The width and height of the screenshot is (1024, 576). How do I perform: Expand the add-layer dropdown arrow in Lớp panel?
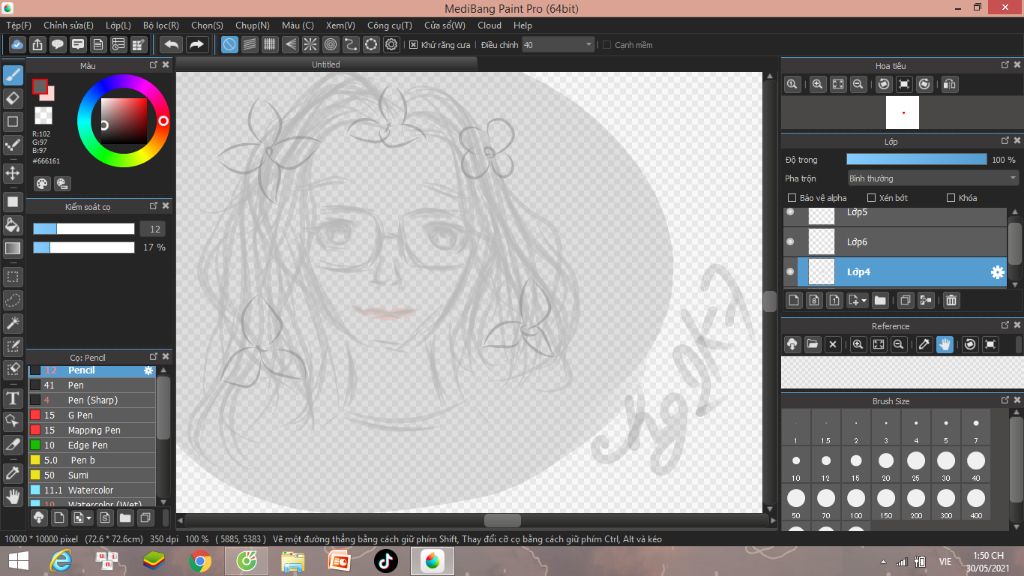863,300
